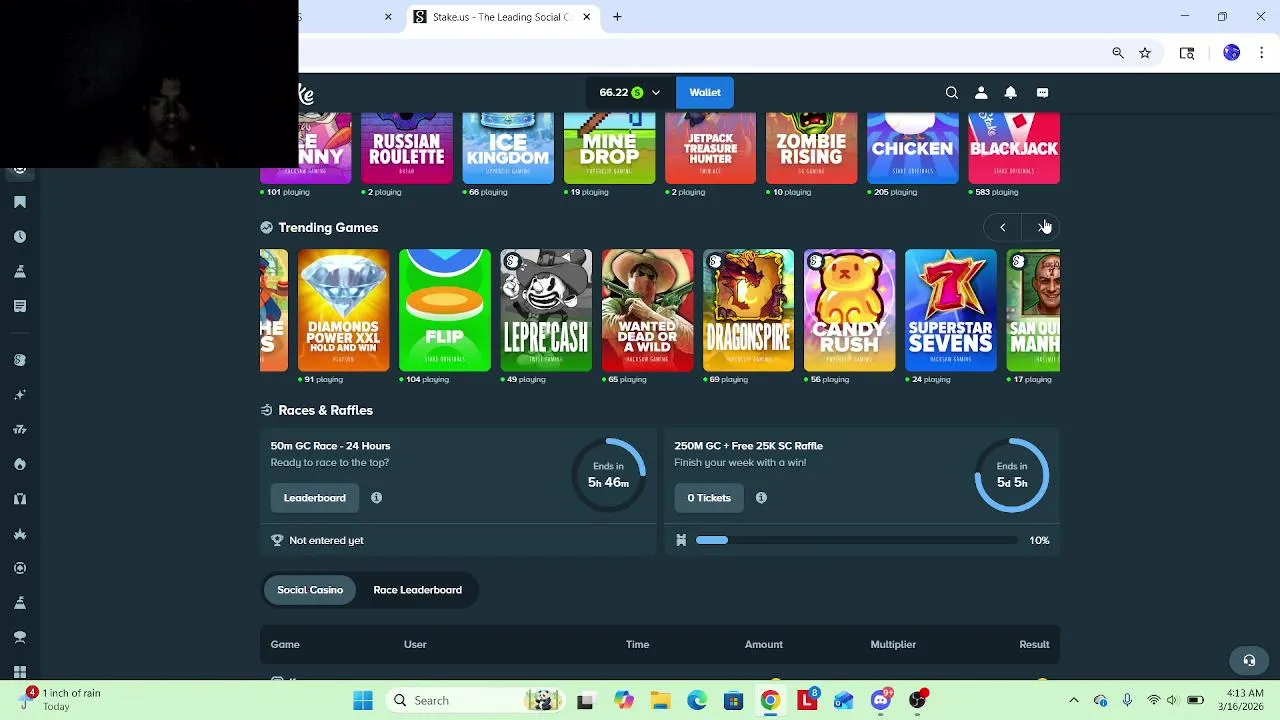Image resolution: width=1280 pixels, height=720 pixels.
Task: Bookmark this page with the star
Action: pos(1145,53)
